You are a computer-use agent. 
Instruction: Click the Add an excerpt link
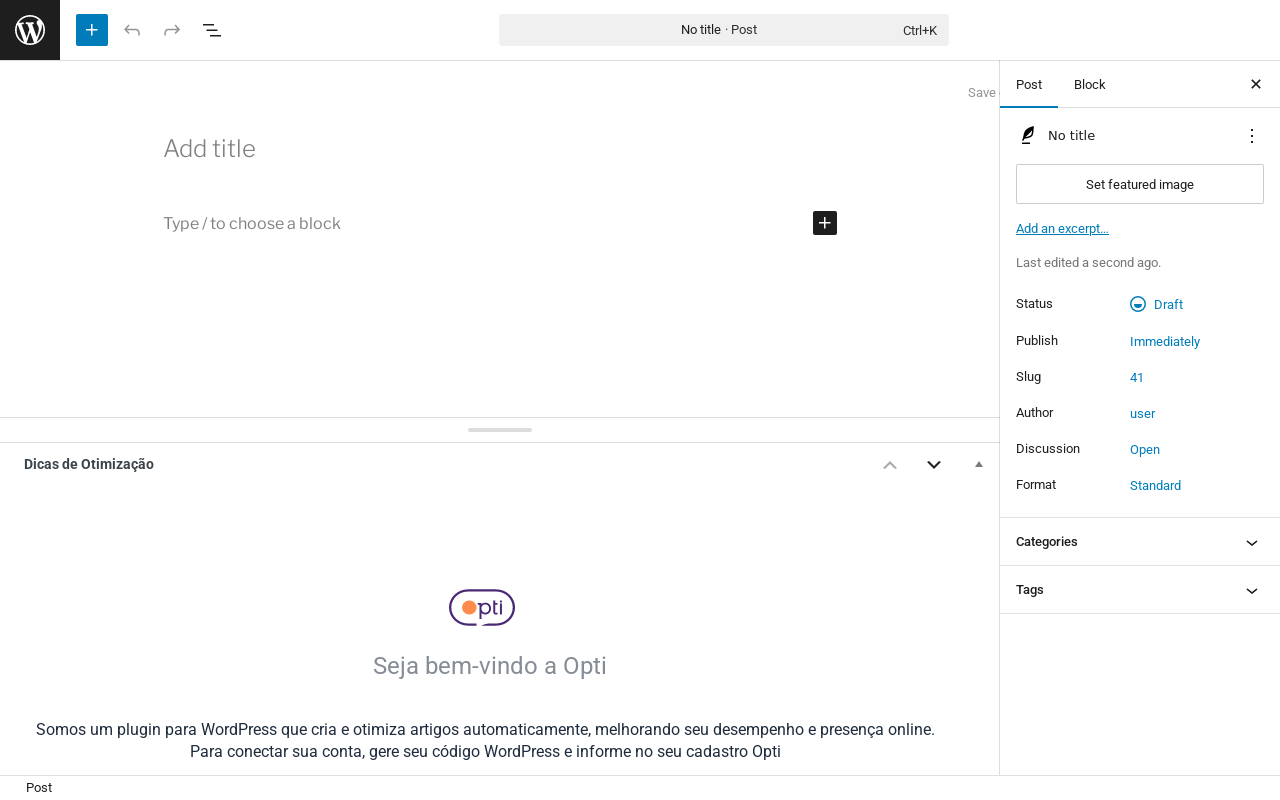click(x=1062, y=228)
